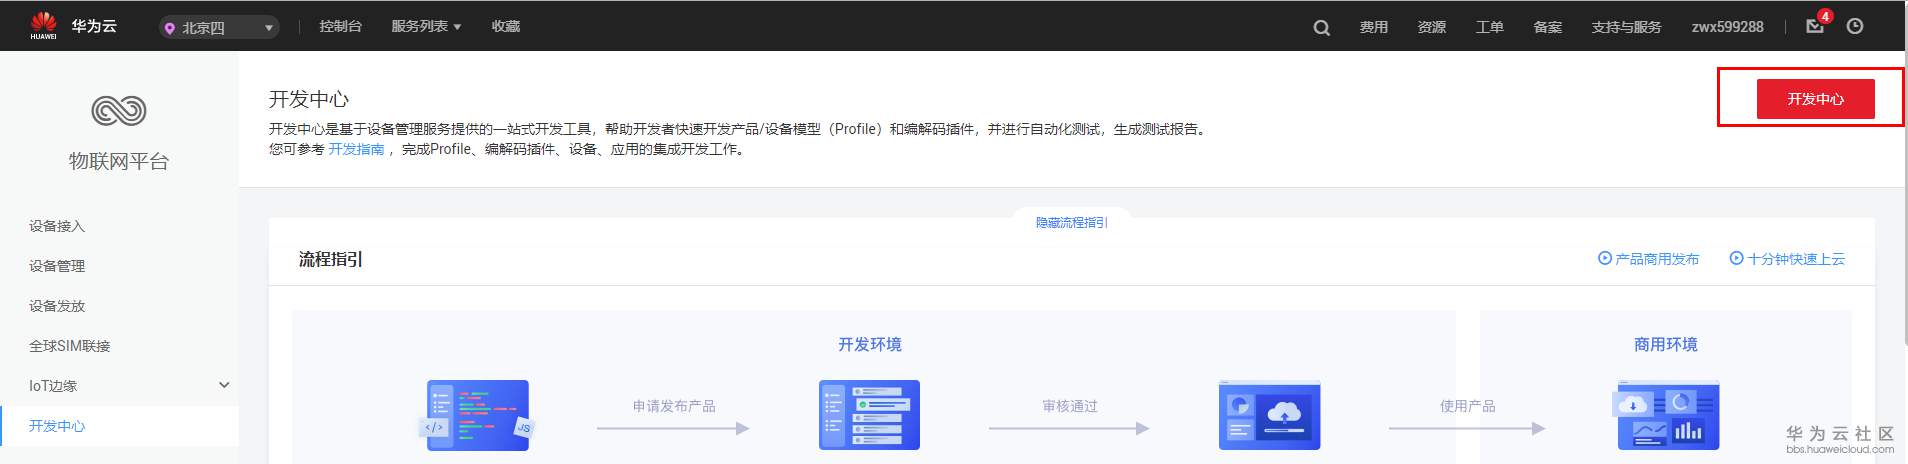The height and width of the screenshot is (464, 1908).
Task: Click the 流程指引 section title
Action: [x=331, y=259]
